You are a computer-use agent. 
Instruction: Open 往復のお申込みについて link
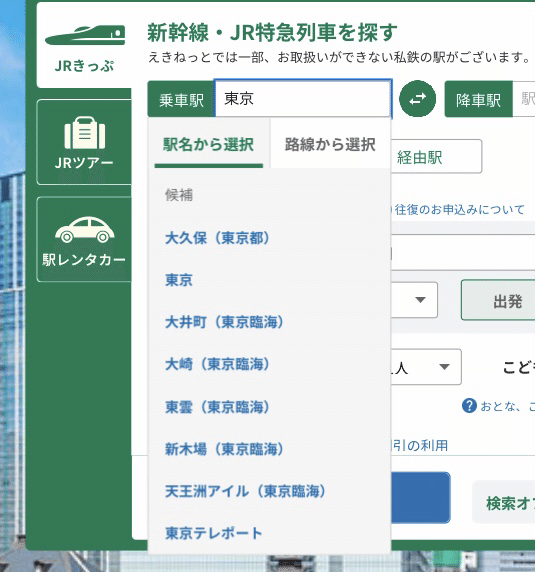(460, 210)
